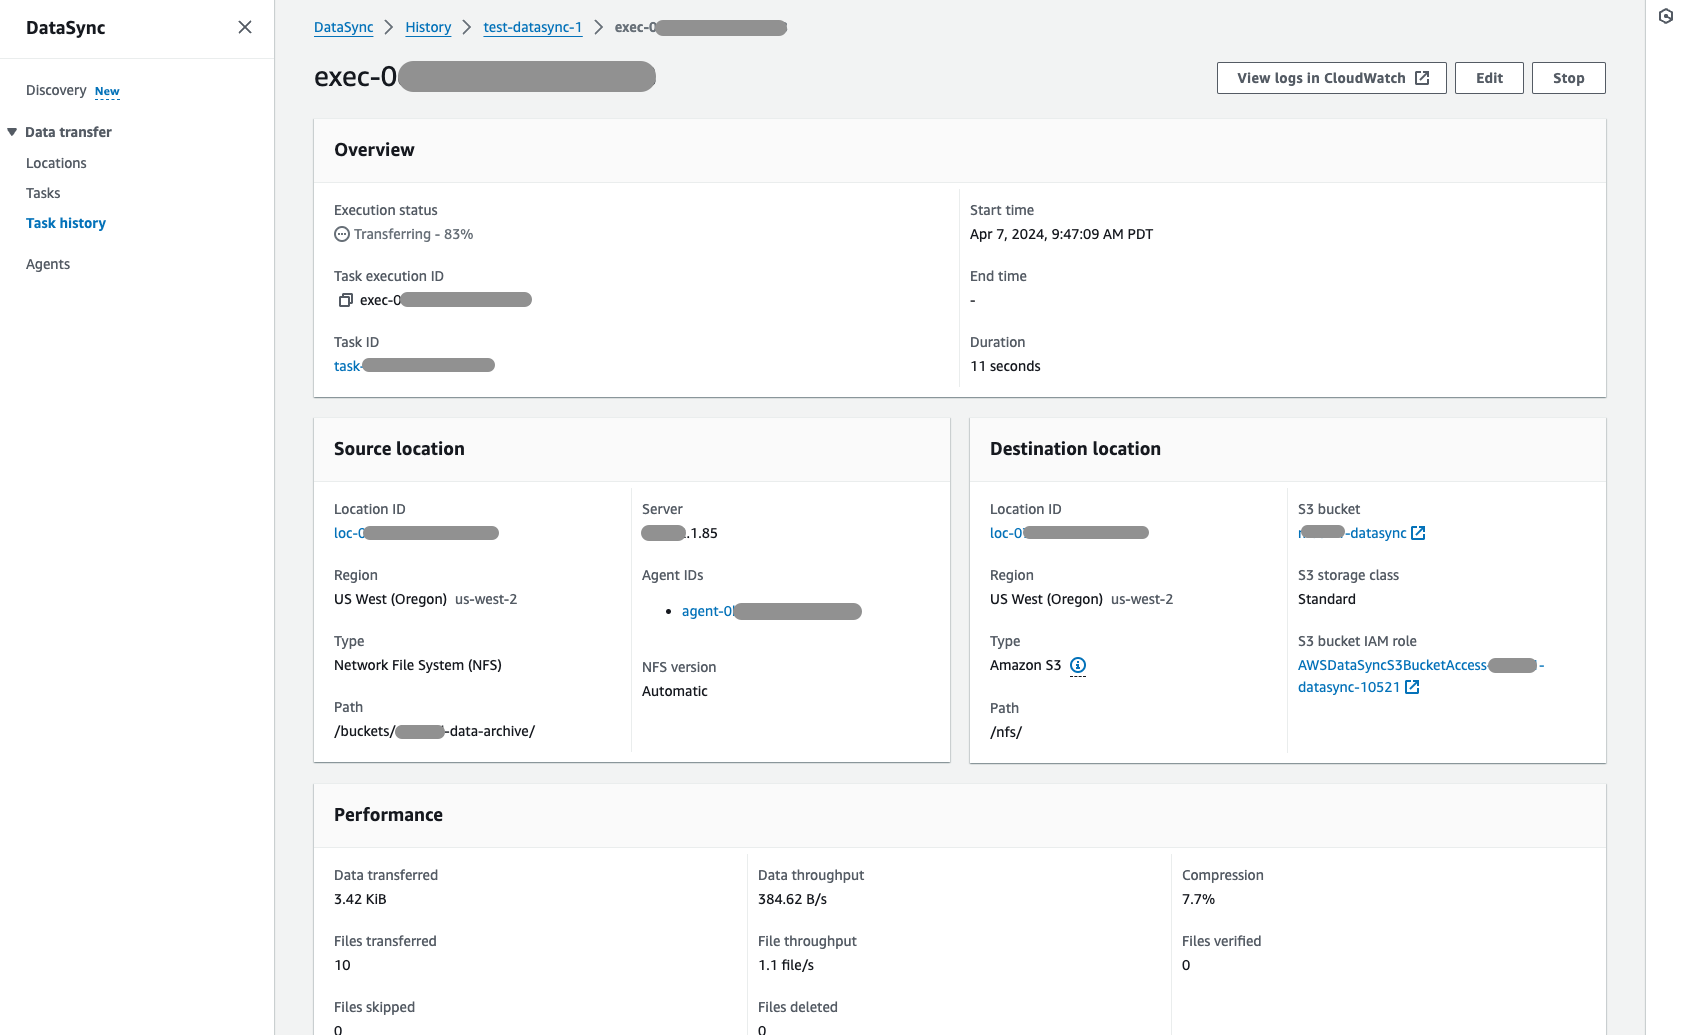
Task: Open Amazon S3 info tooltip
Action: [x=1078, y=665]
